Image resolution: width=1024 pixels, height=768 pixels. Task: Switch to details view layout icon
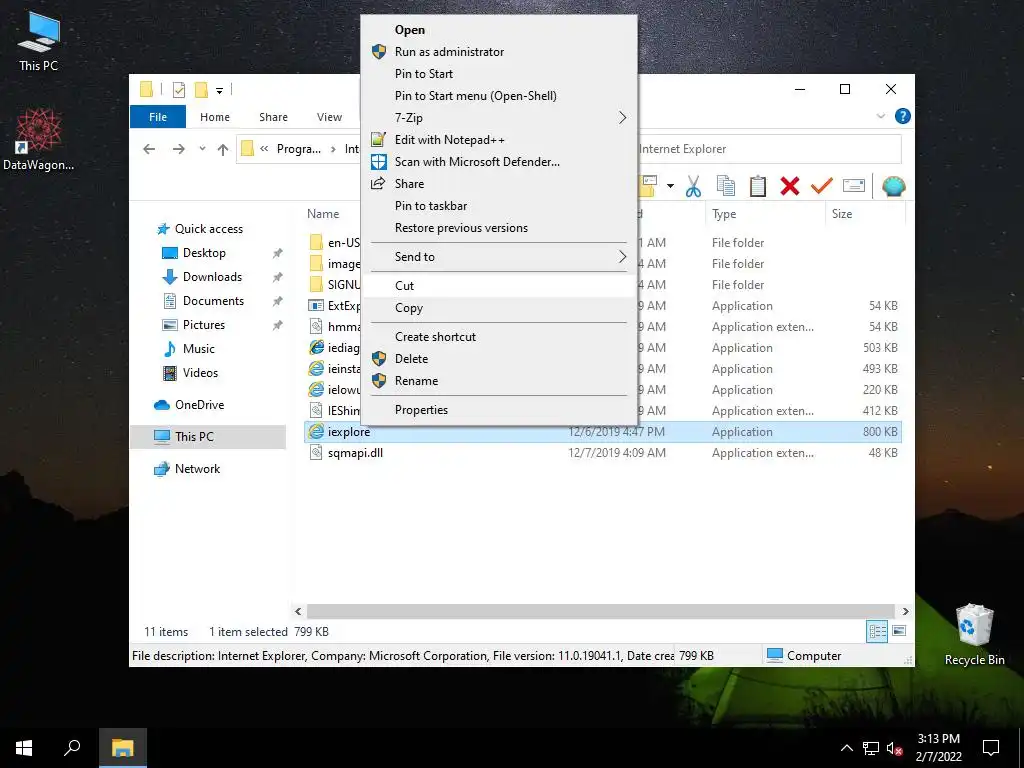877,631
